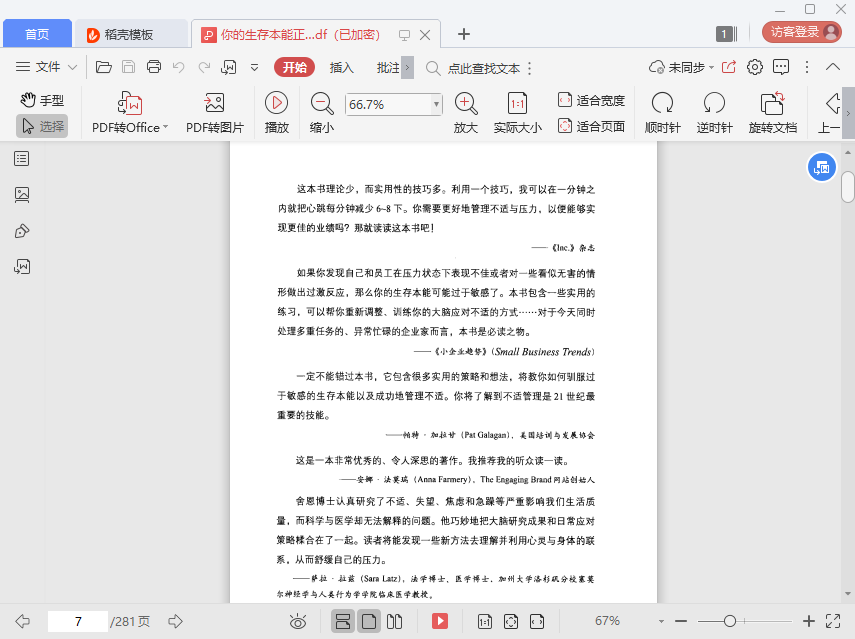Click the page number input box
855x639 pixels.
(x=77, y=621)
